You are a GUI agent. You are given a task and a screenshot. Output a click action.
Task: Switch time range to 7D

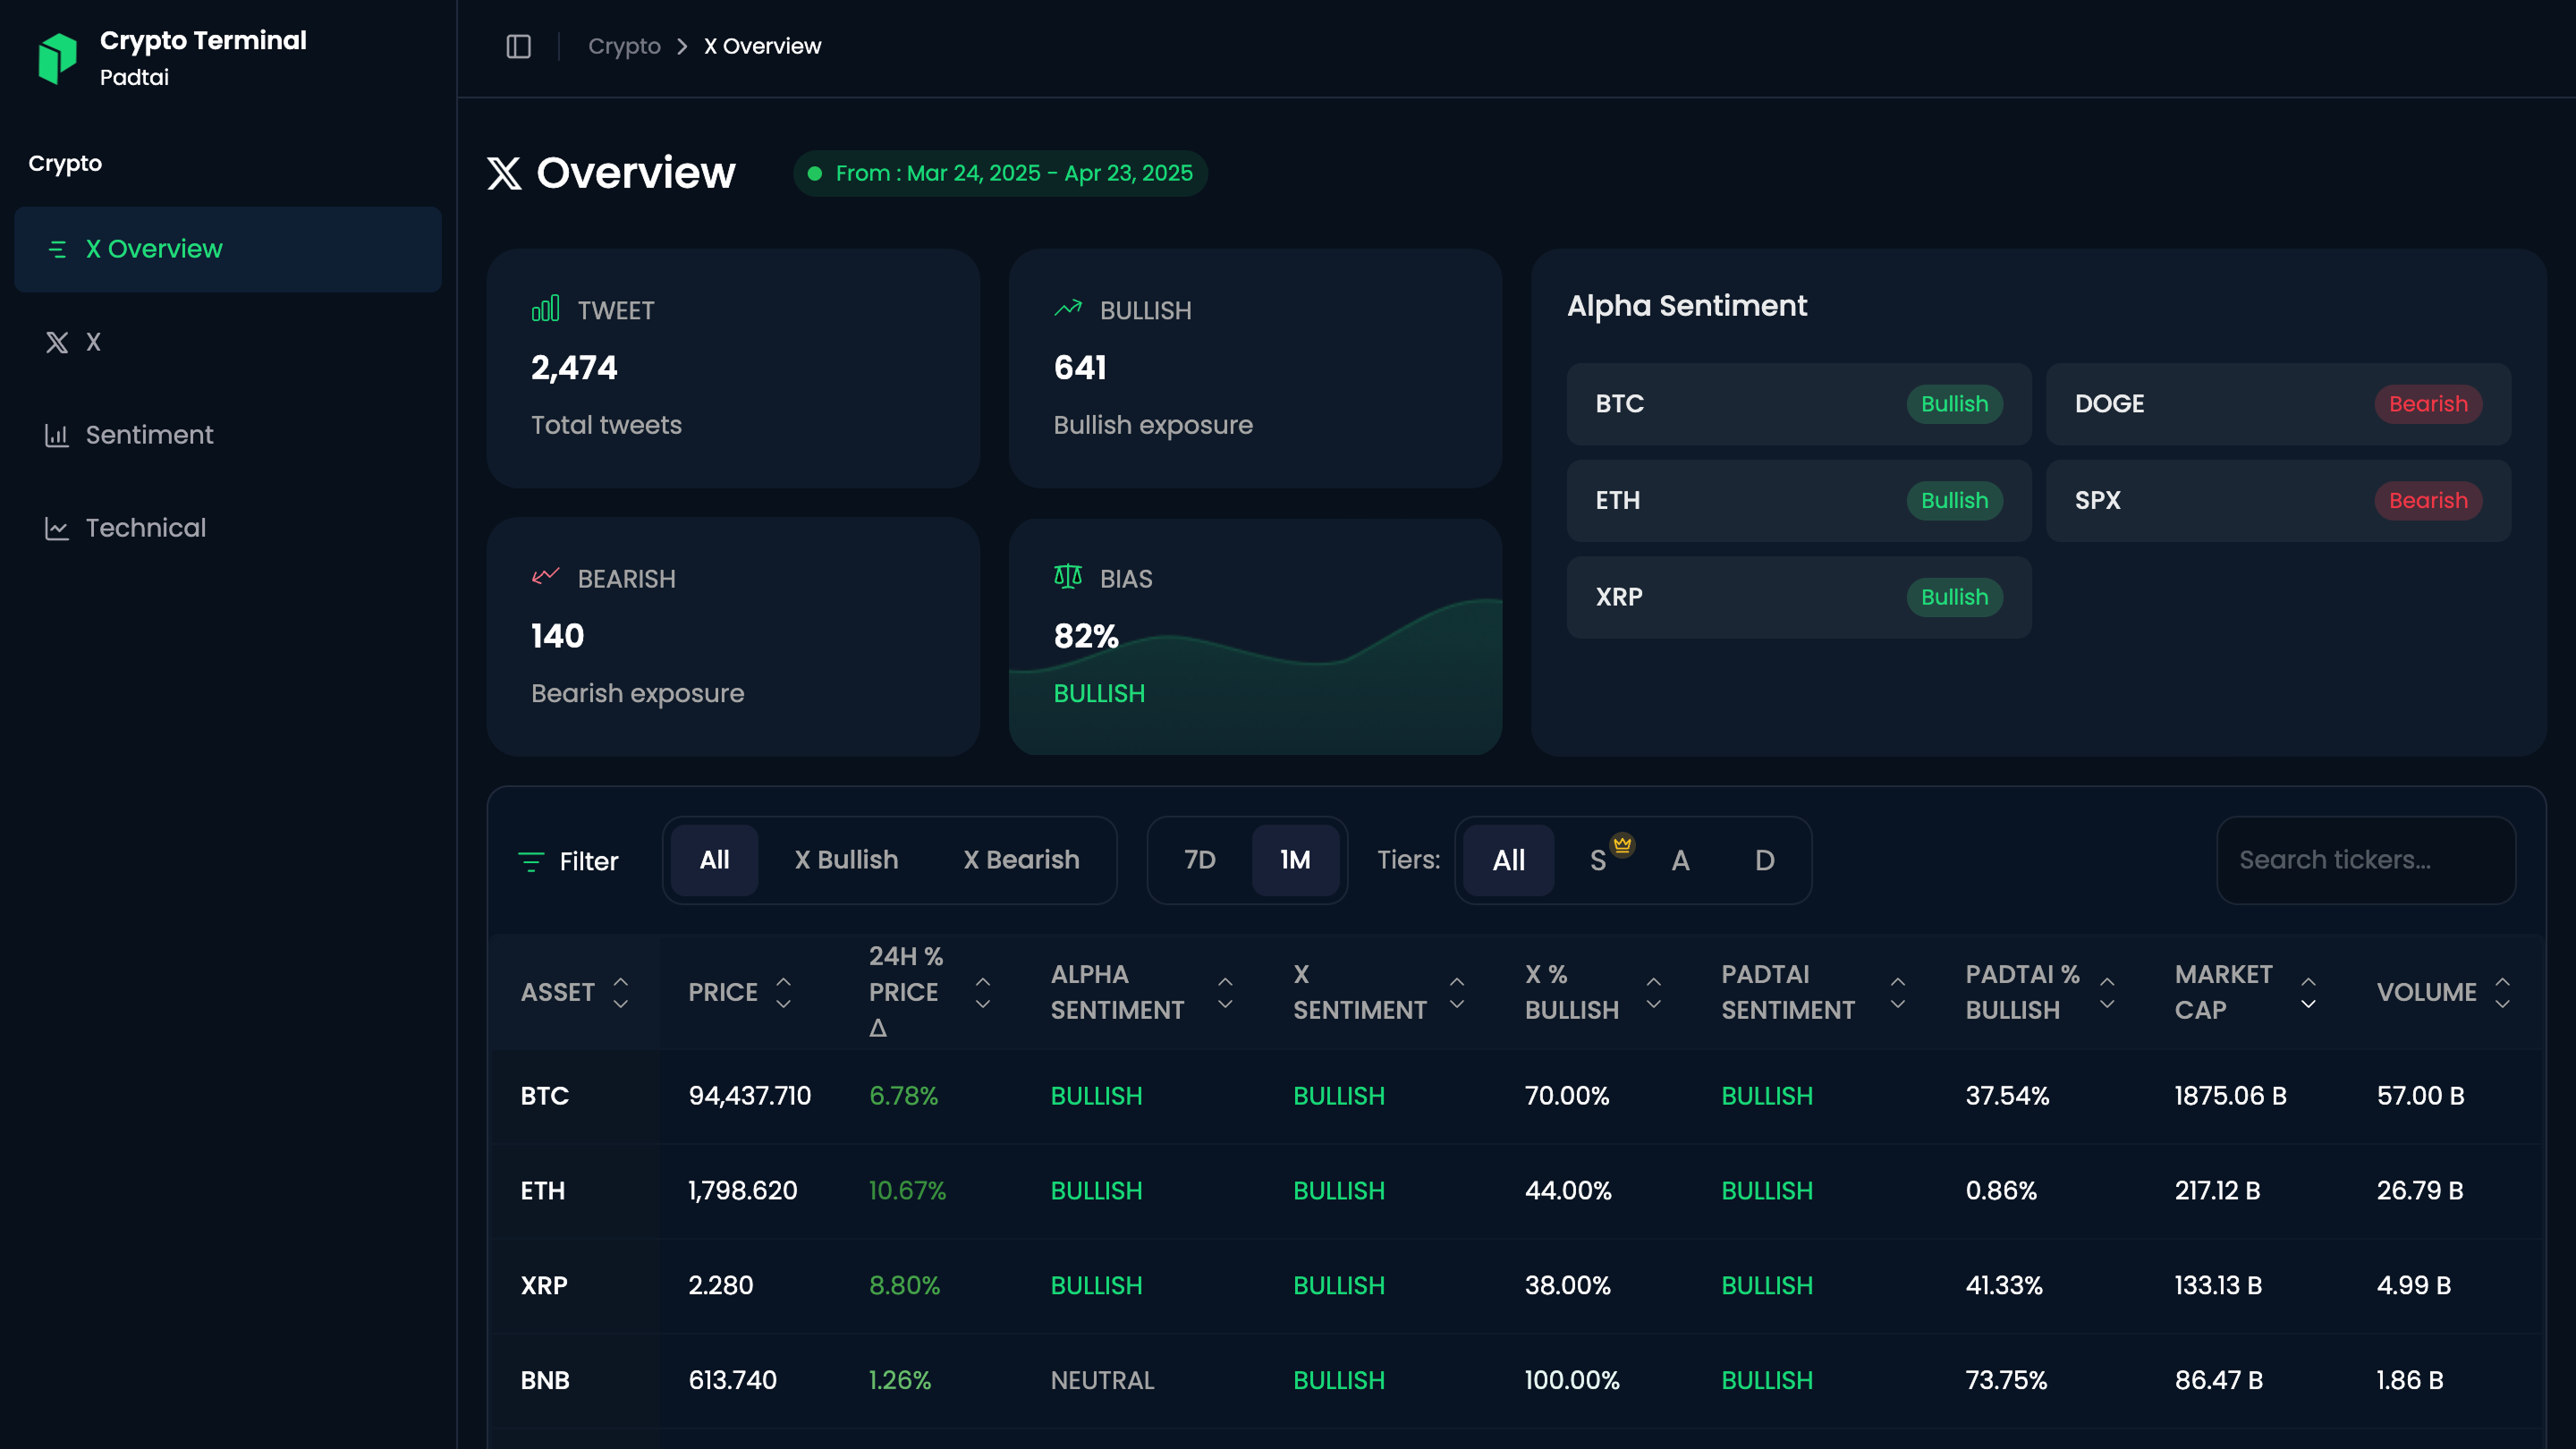click(1199, 860)
